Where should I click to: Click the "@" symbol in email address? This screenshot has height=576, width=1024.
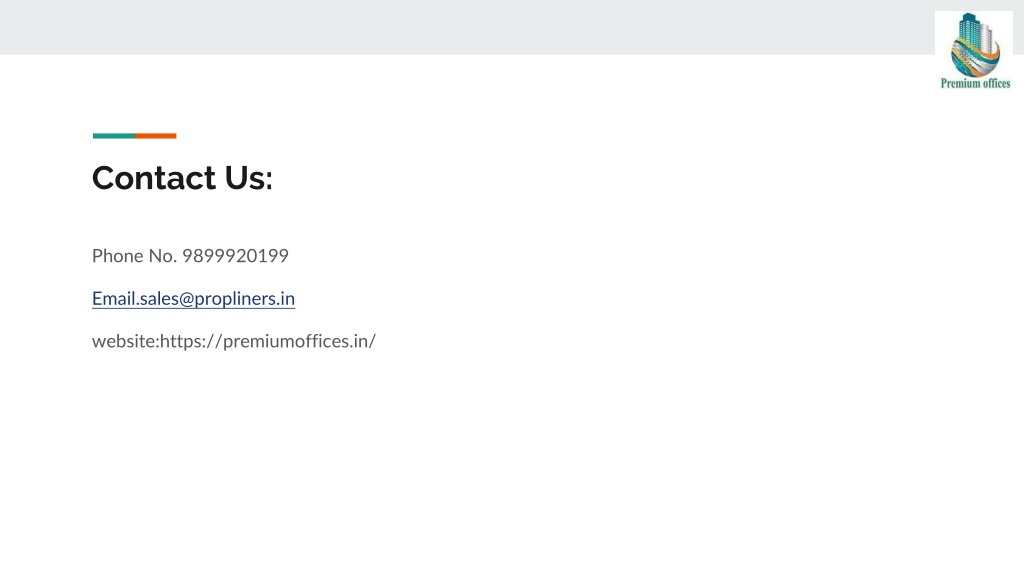pos(186,299)
